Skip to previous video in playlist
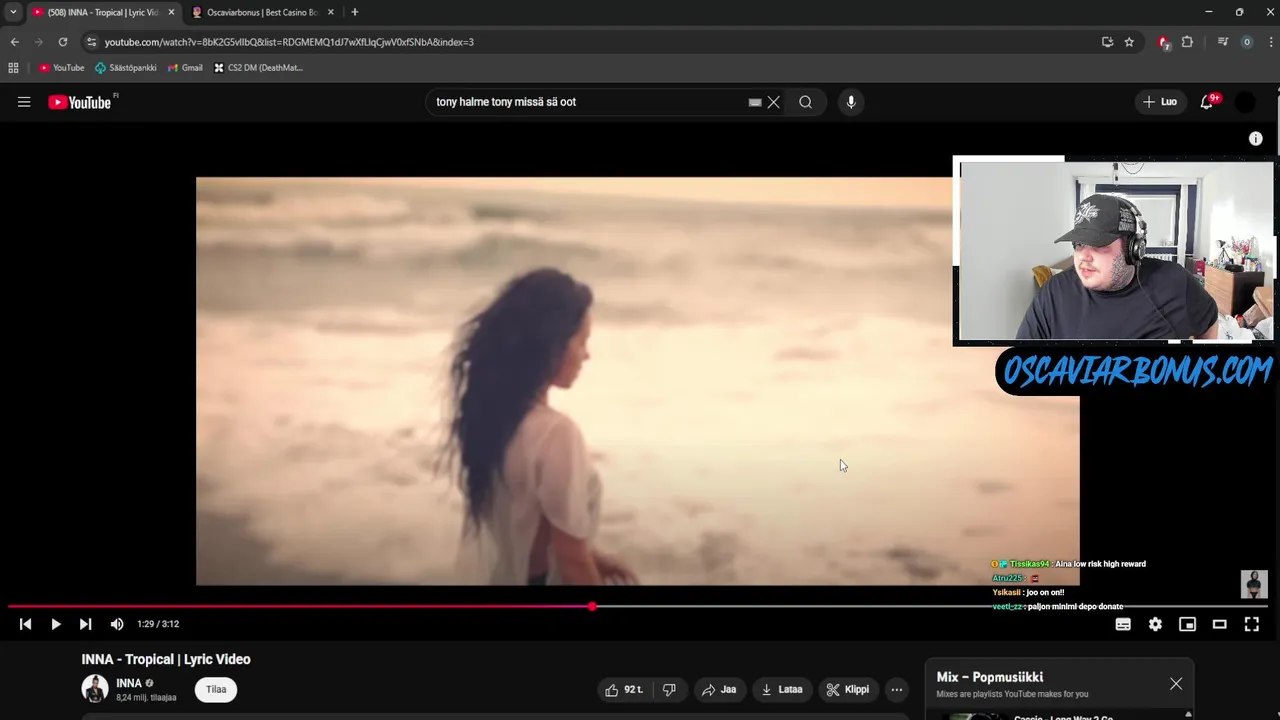 click(x=25, y=624)
